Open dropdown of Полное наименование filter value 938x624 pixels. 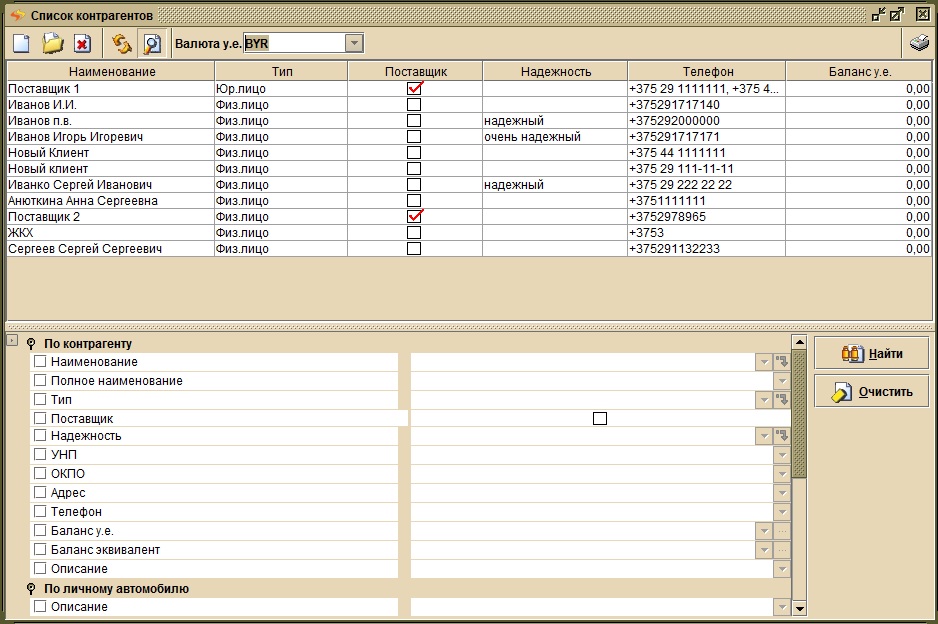(782, 381)
